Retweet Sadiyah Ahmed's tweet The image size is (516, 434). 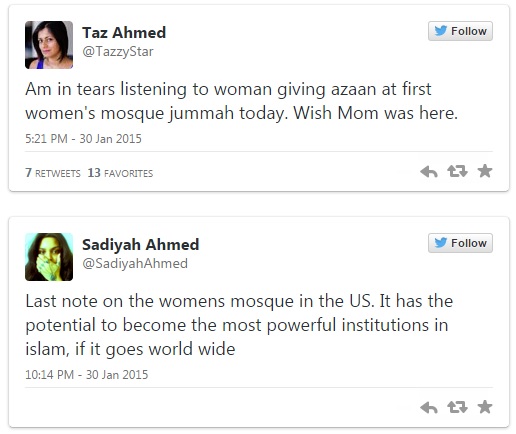click(x=457, y=407)
